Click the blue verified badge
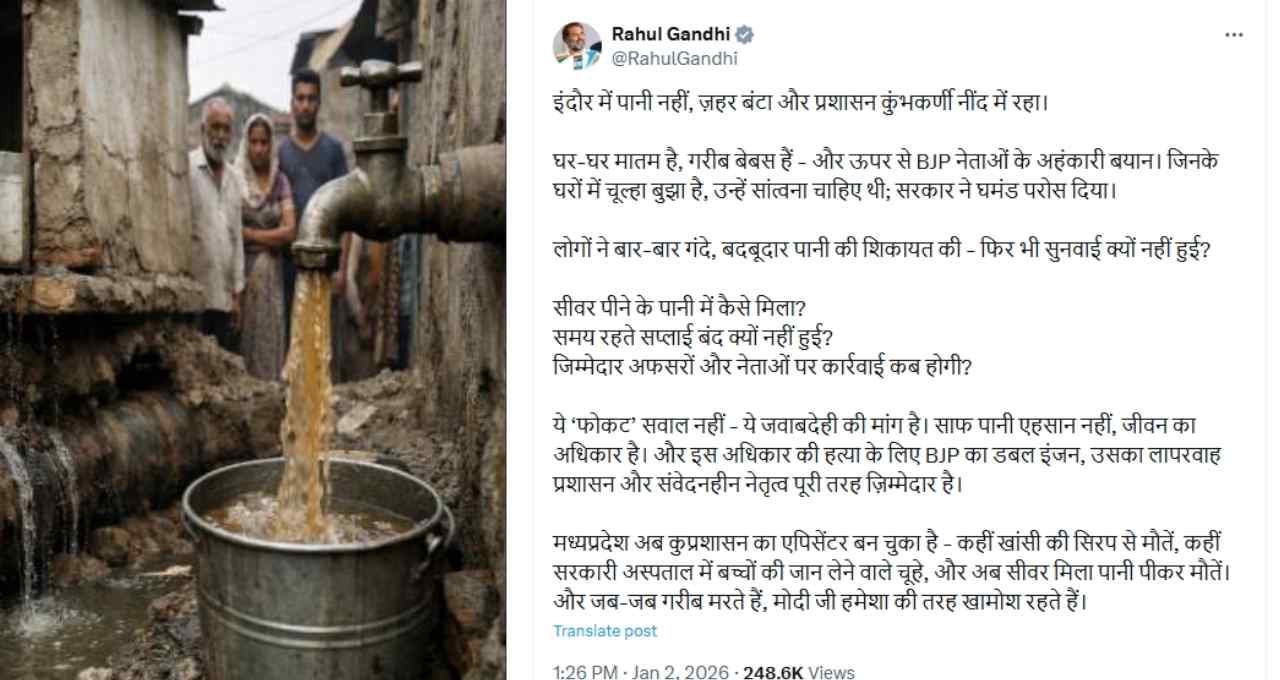 coord(745,35)
